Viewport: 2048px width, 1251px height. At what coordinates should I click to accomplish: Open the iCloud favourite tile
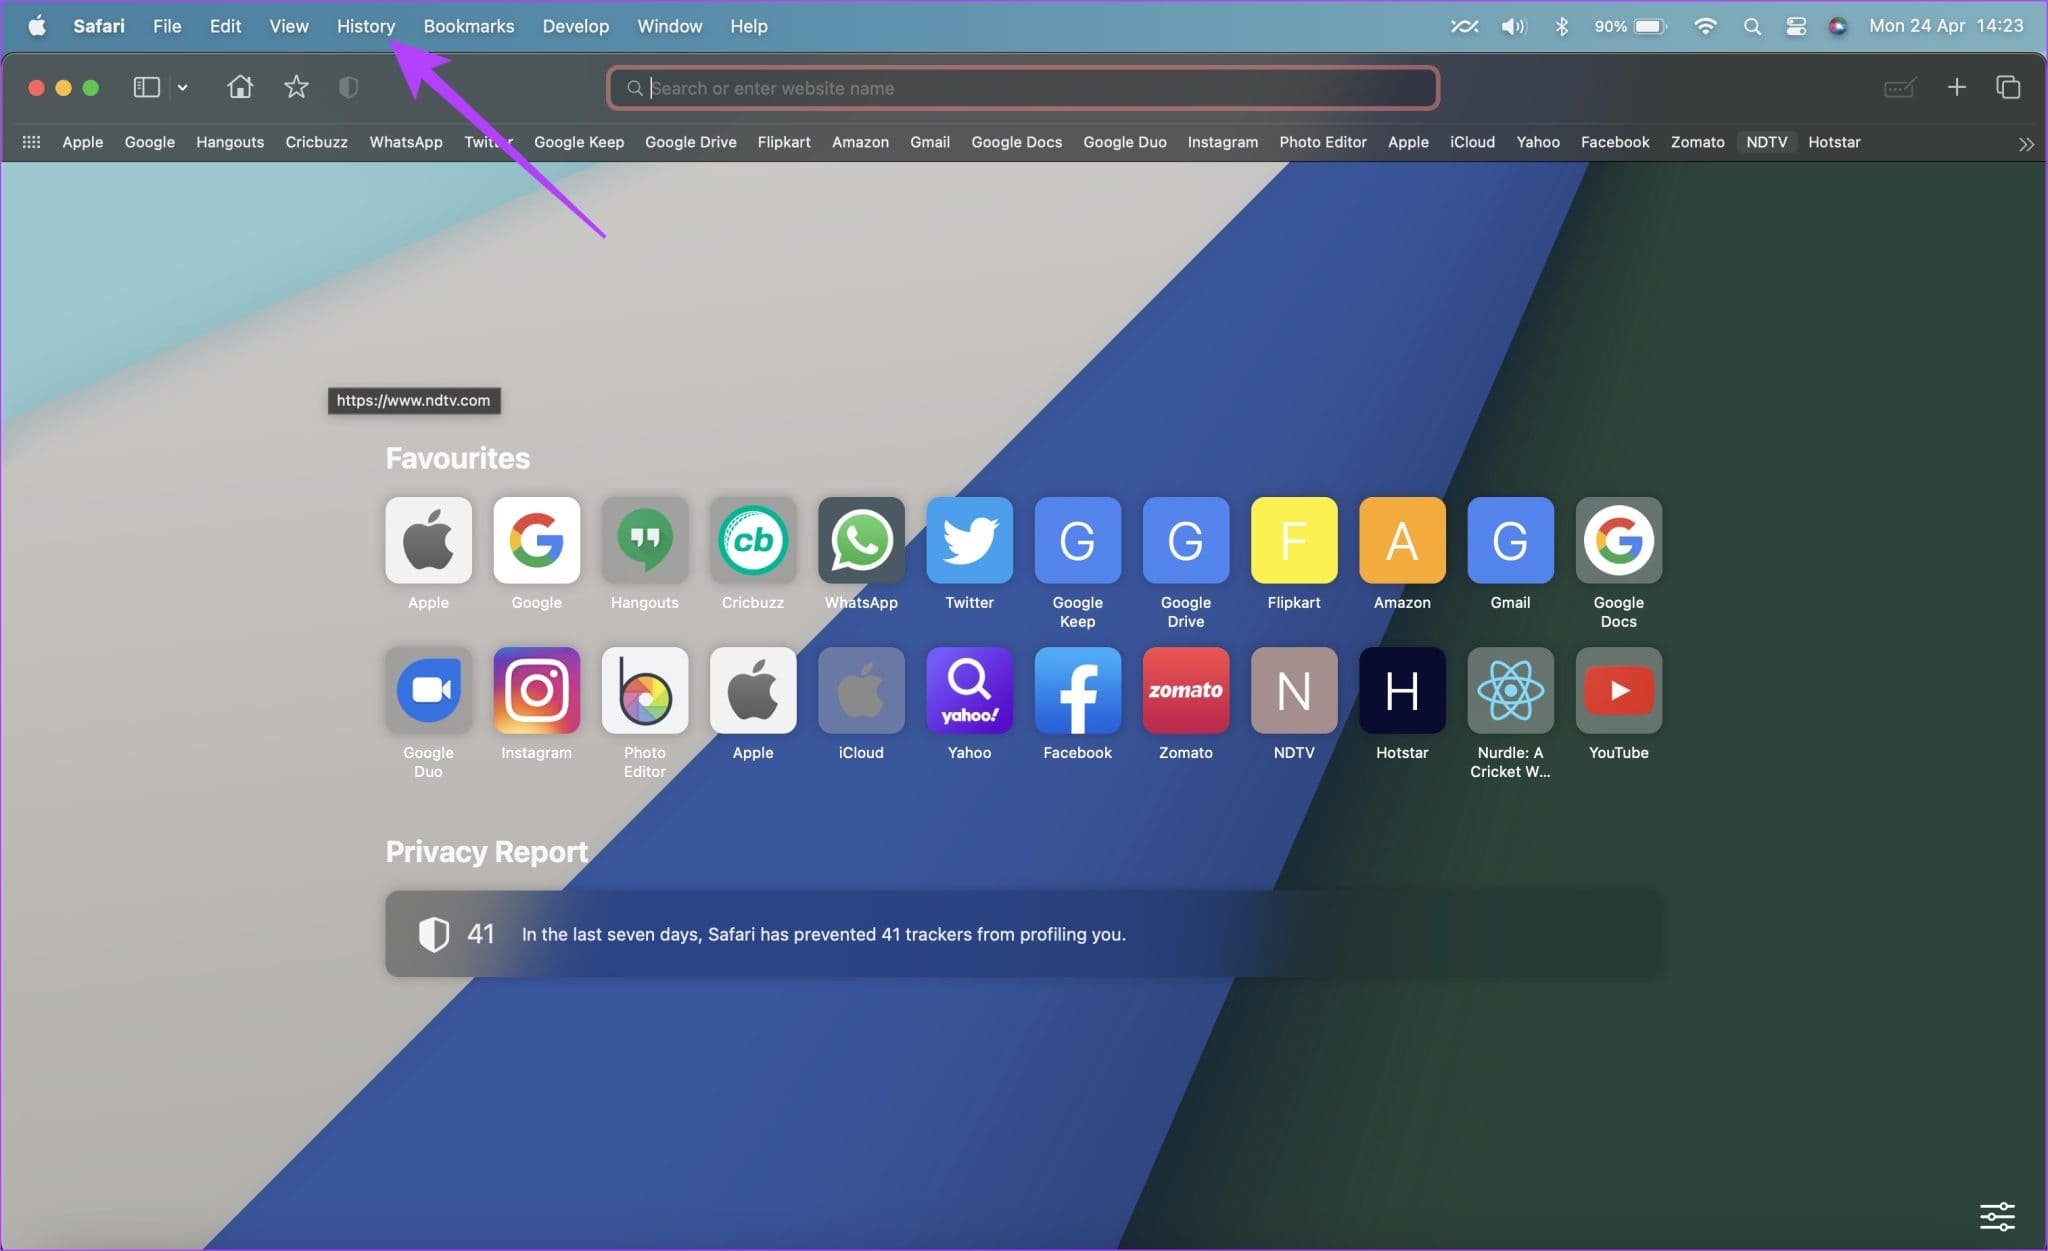(861, 690)
